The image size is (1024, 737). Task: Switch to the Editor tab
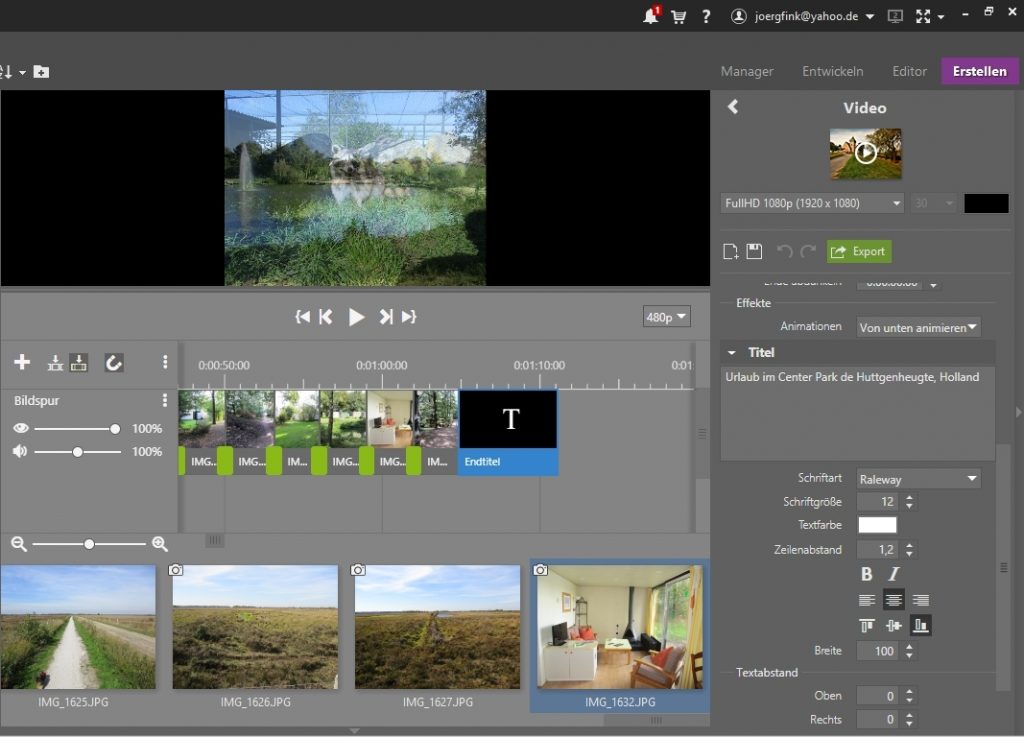pyautogui.click(x=910, y=71)
